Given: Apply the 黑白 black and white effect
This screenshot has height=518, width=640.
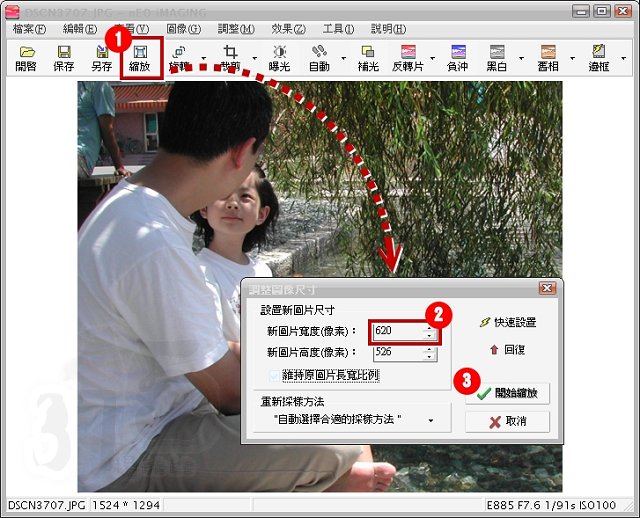Looking at the screenshot, I should (497, 58).
